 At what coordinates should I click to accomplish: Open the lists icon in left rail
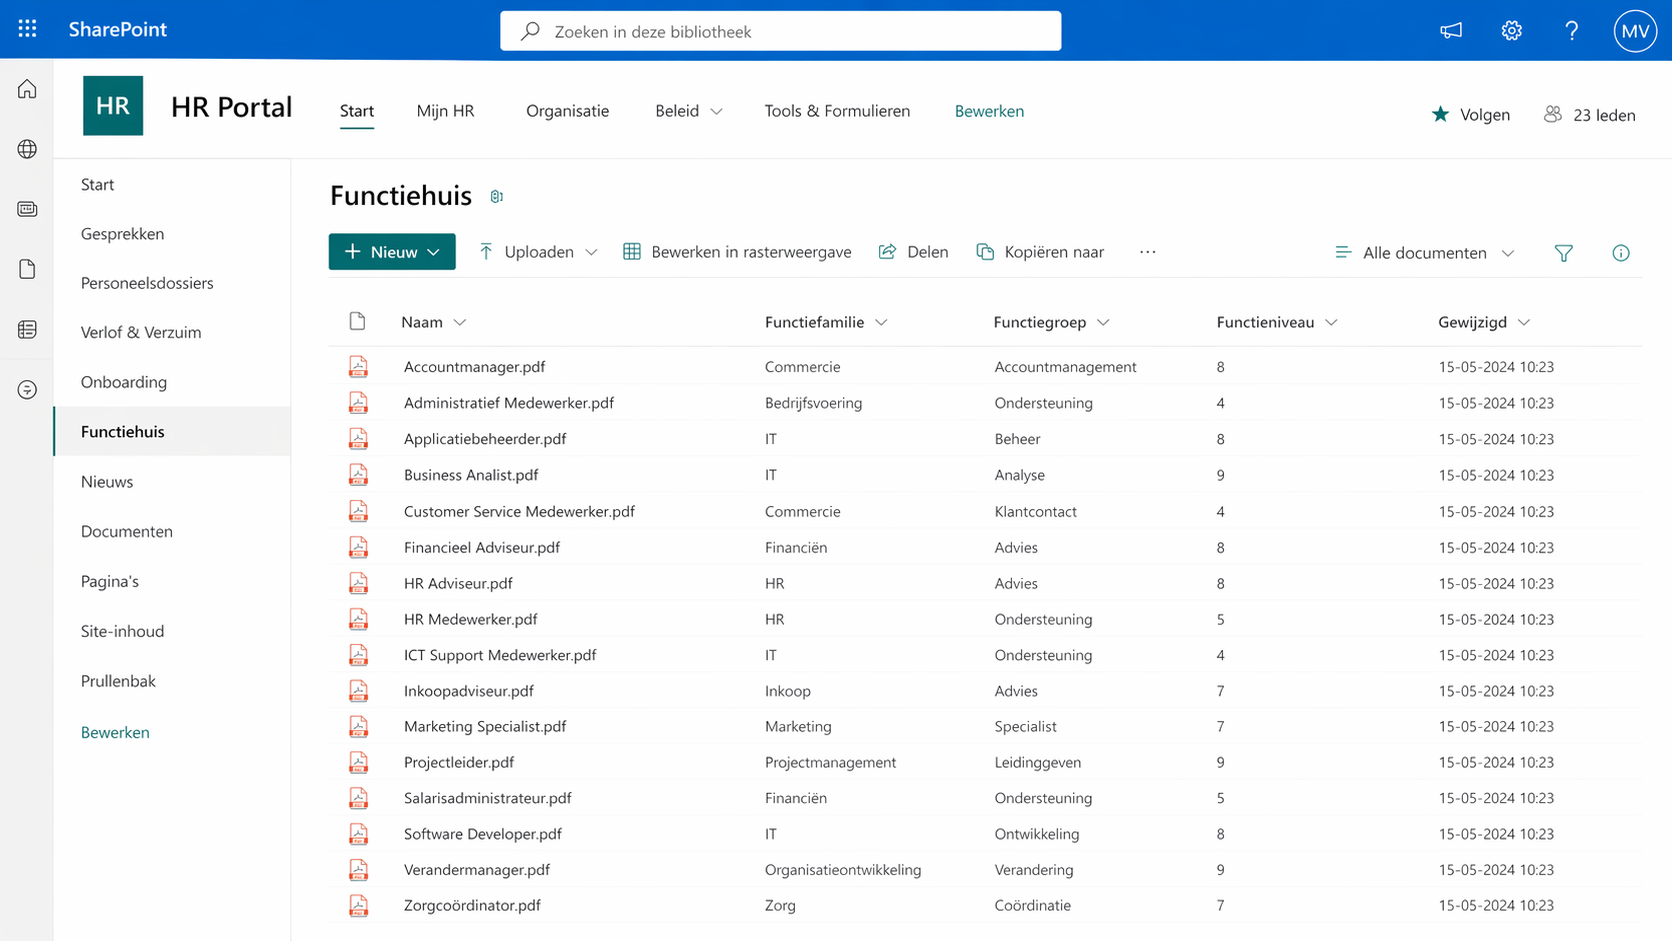(27, 329)
